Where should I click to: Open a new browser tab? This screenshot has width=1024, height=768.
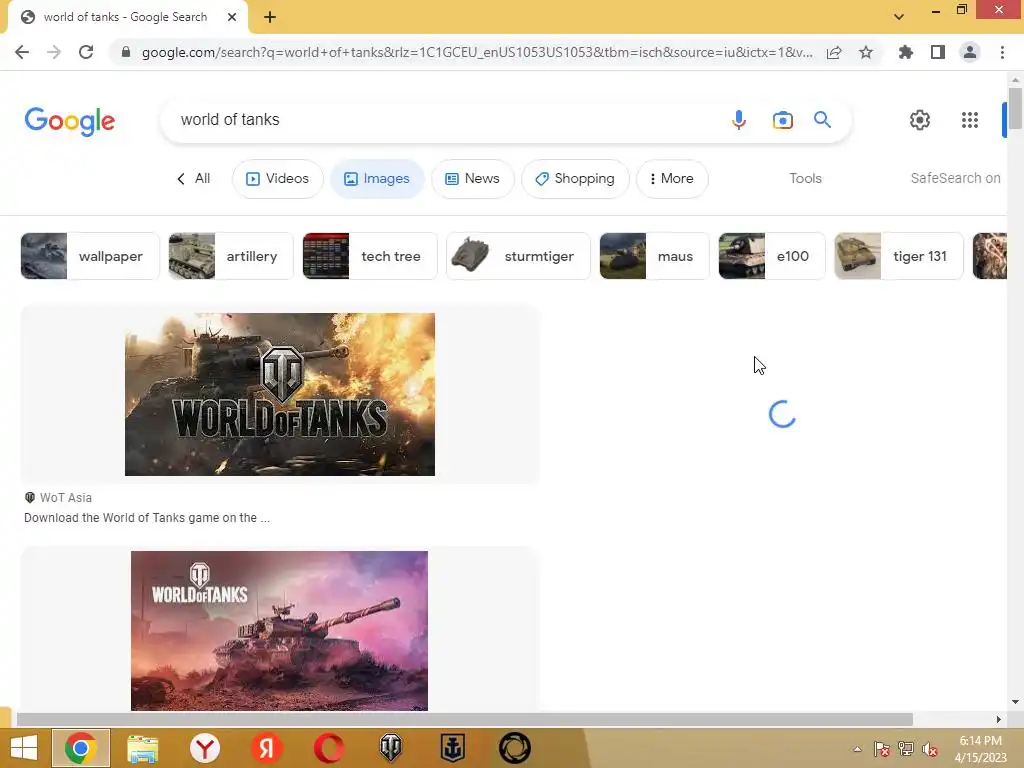(x=270, y=17)
